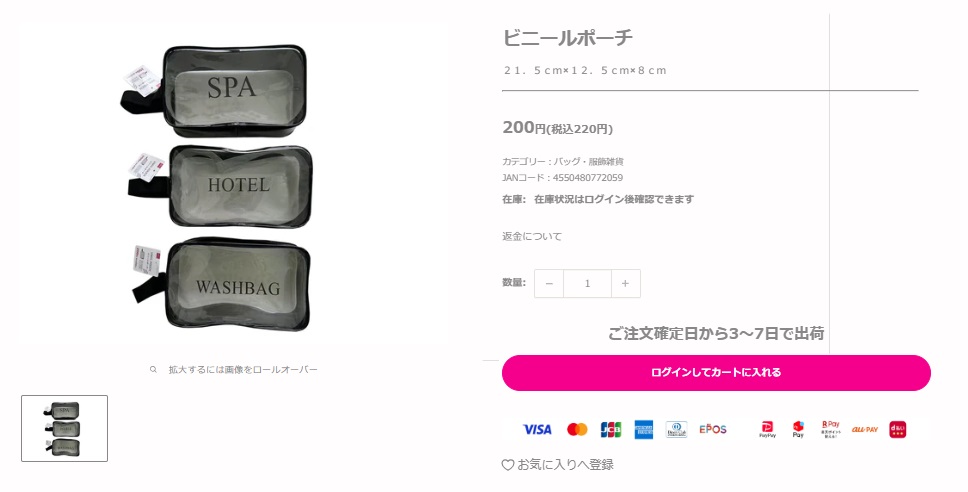Click the Mastercard logo icon

coord(577,429)
